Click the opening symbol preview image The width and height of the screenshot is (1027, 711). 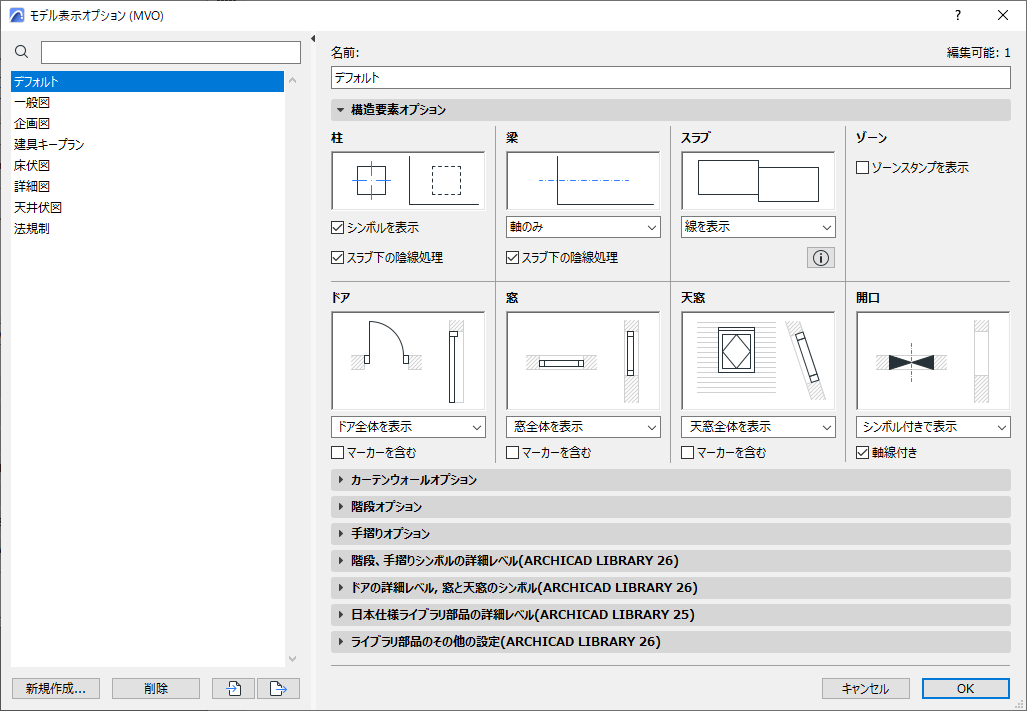pos(932,360)
